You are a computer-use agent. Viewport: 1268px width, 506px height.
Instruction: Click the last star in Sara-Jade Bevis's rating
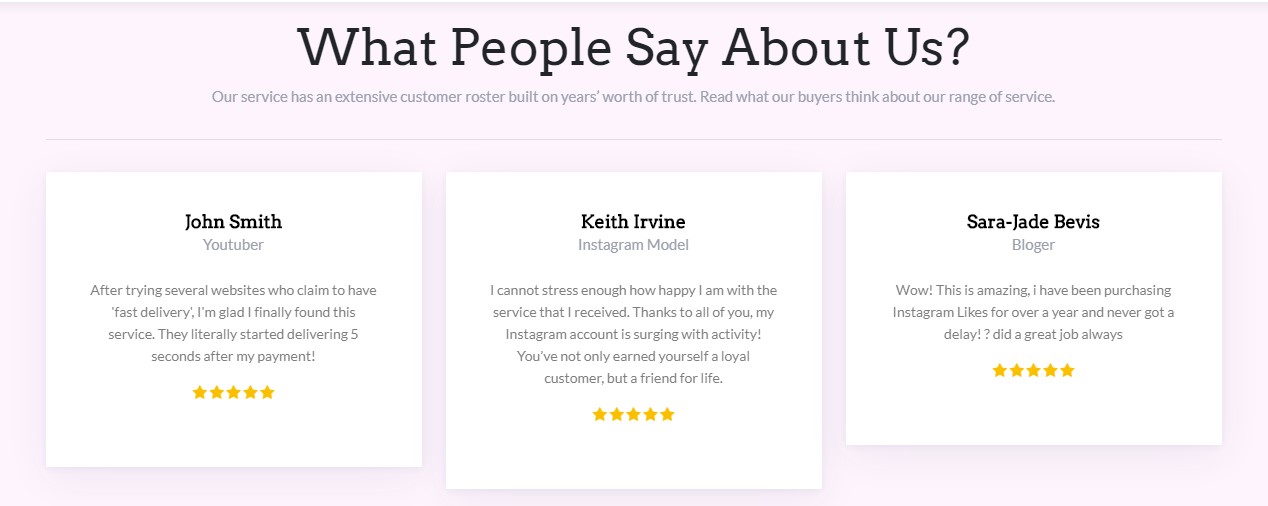coord(1067,371)
